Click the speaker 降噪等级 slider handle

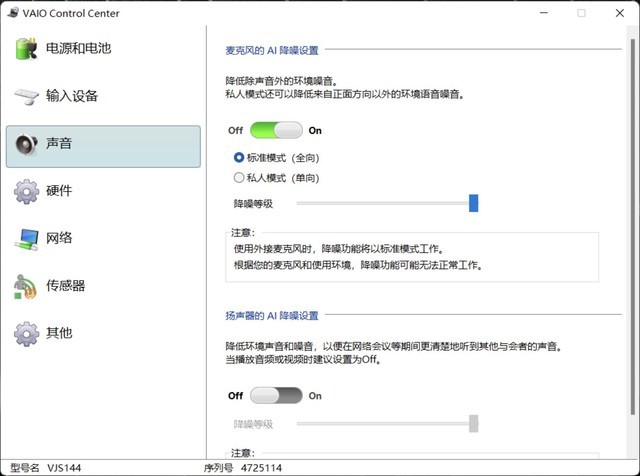[x=473, y=424]
